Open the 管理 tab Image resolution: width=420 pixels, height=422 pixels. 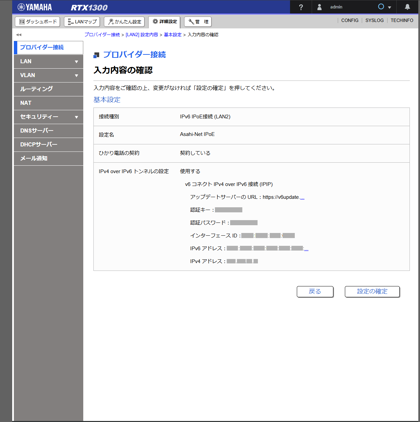pos(198,22)
